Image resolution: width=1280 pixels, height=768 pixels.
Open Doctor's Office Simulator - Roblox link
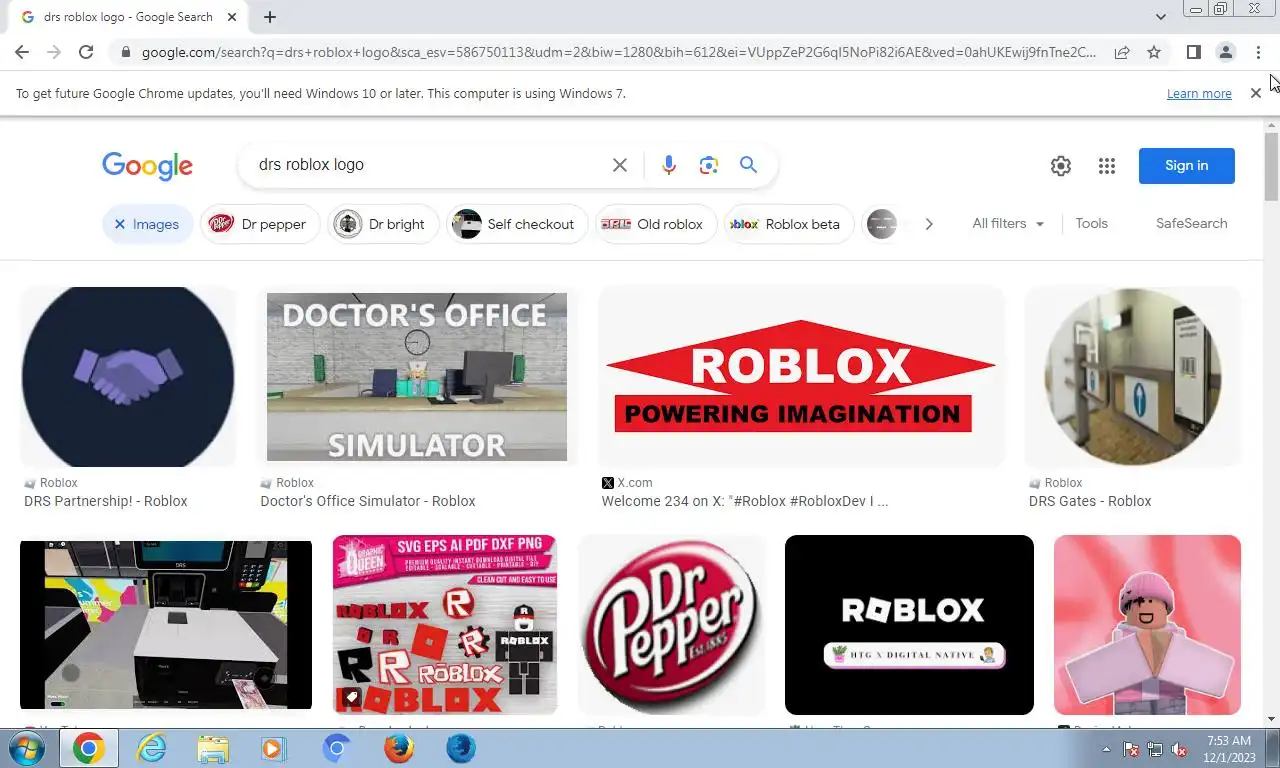[368, 501]
